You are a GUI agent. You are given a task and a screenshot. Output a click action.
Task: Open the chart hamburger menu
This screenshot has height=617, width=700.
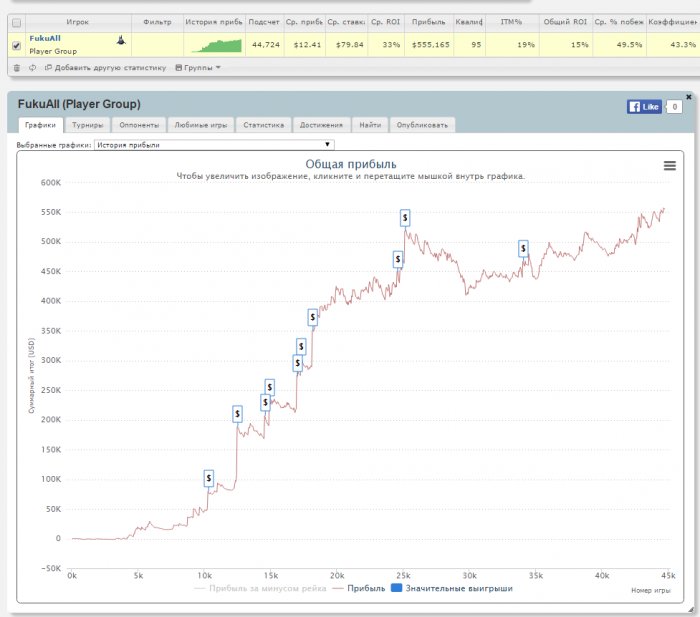tap(670, 166)
